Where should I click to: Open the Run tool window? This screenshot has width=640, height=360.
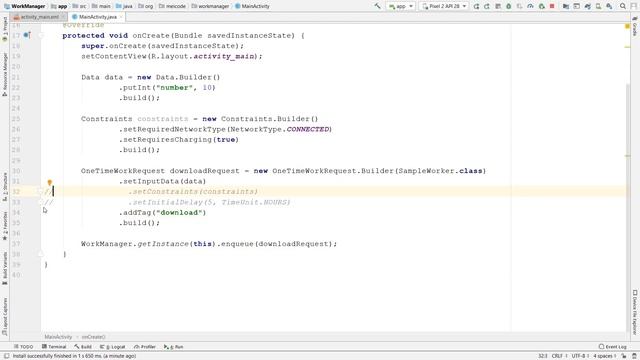(x=173, y=347)
